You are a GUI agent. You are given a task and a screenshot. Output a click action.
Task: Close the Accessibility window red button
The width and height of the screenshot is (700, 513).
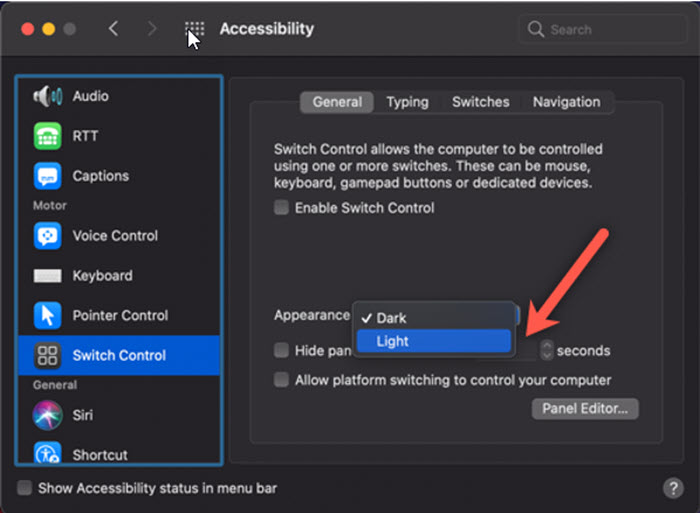(28, 29)
